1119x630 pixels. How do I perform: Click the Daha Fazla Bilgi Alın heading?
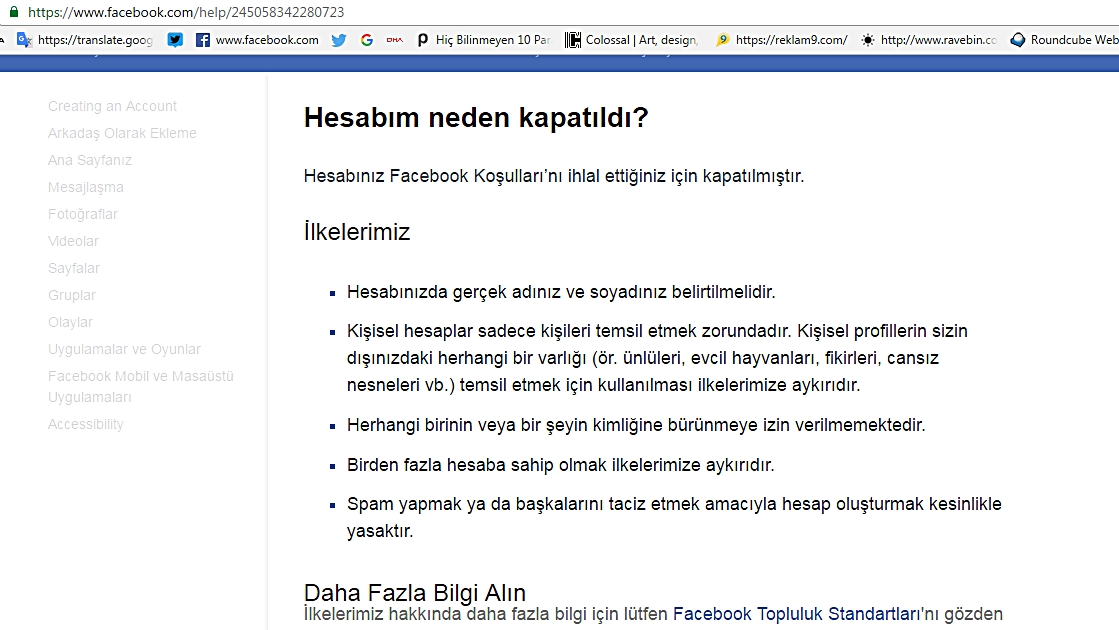(x=415, y=593)
